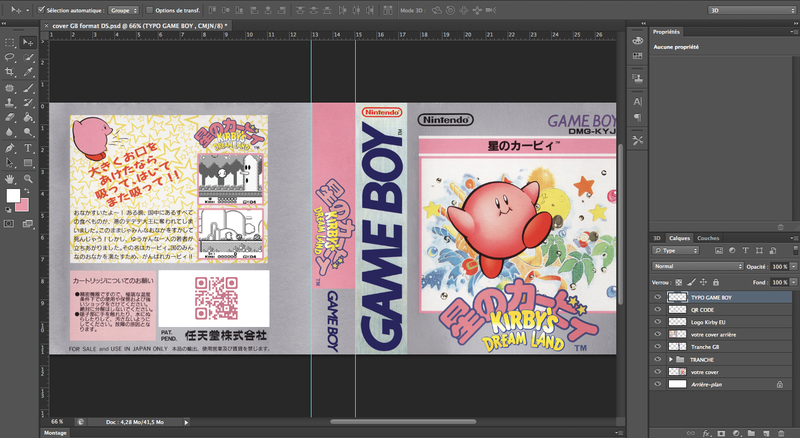The height and width of the screenshot is (438, 800).
Task: Switch to the Couches tab
Action: click(708, 238)
